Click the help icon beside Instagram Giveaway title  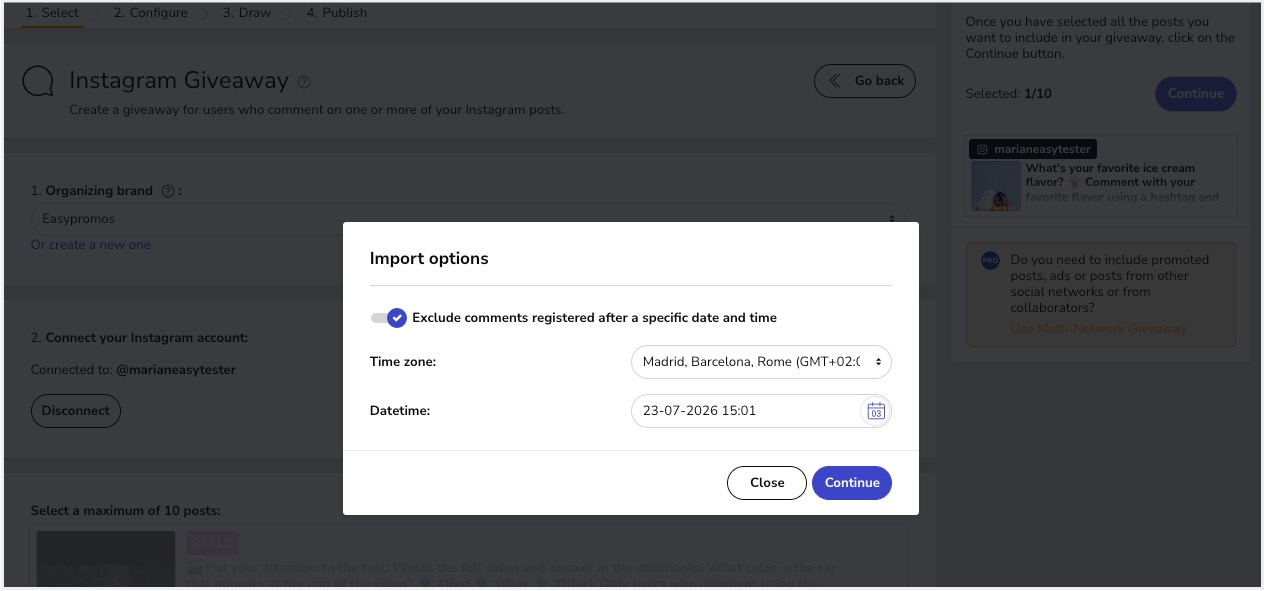(304, 82)
